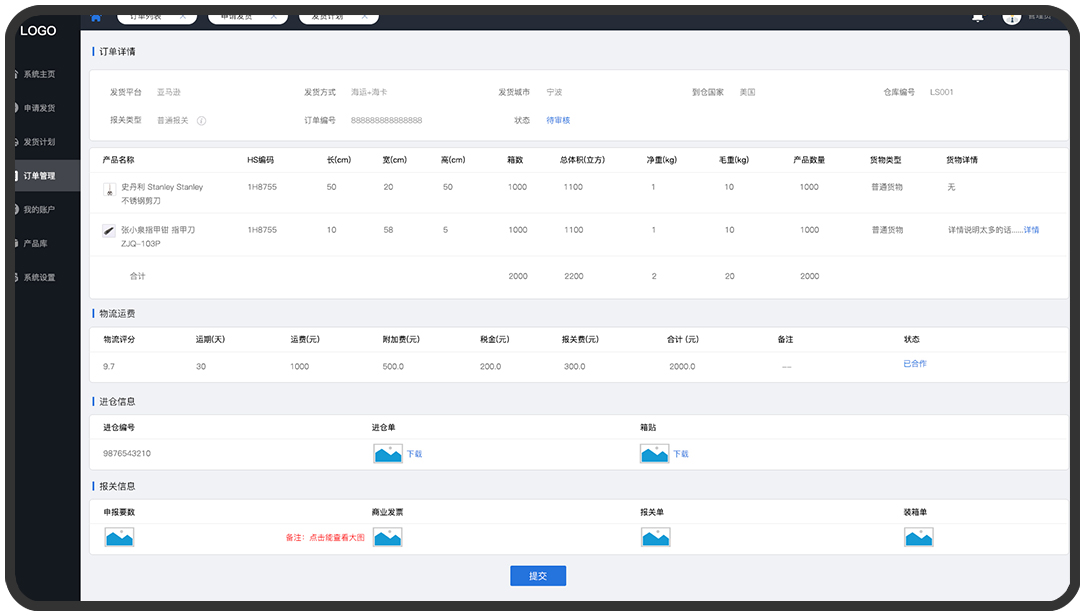
Task: View the 报关单 image
Action: tap(655, 538)
